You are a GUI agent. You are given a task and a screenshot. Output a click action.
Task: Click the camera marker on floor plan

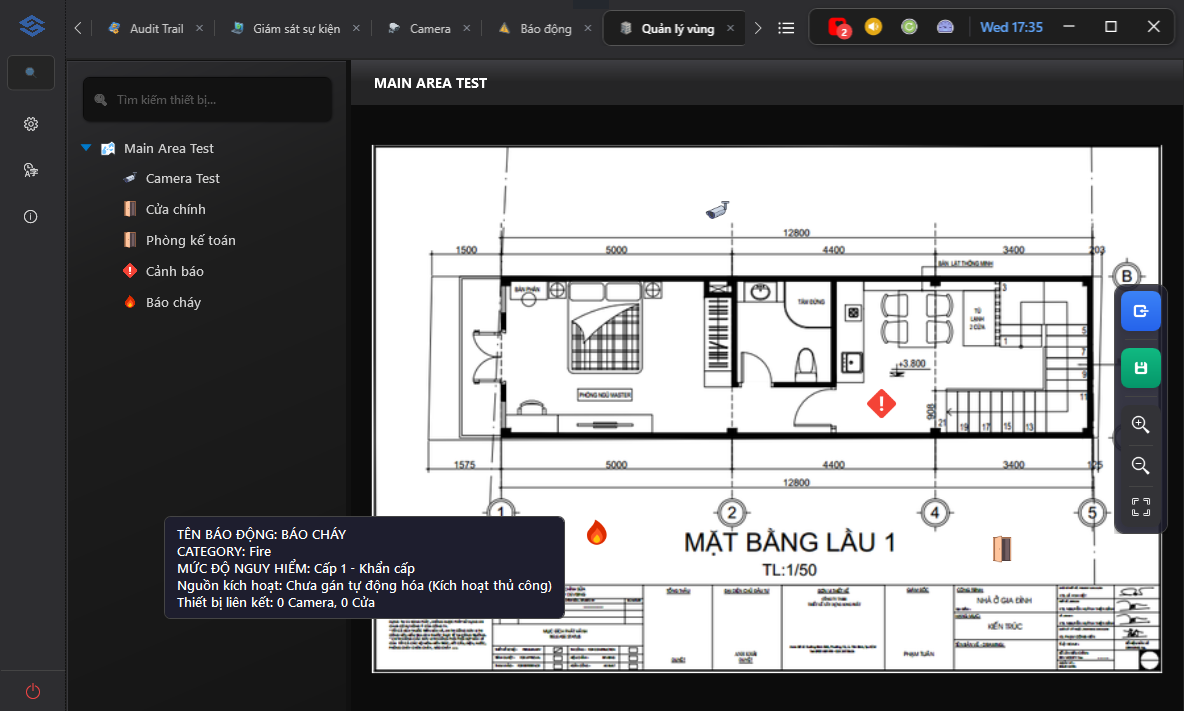pos(717,210)
